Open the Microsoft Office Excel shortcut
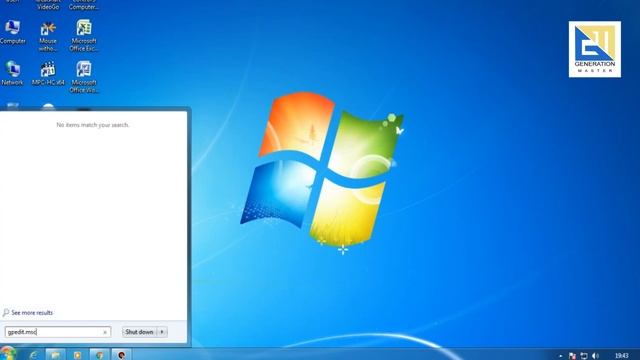 pos(84,36)
